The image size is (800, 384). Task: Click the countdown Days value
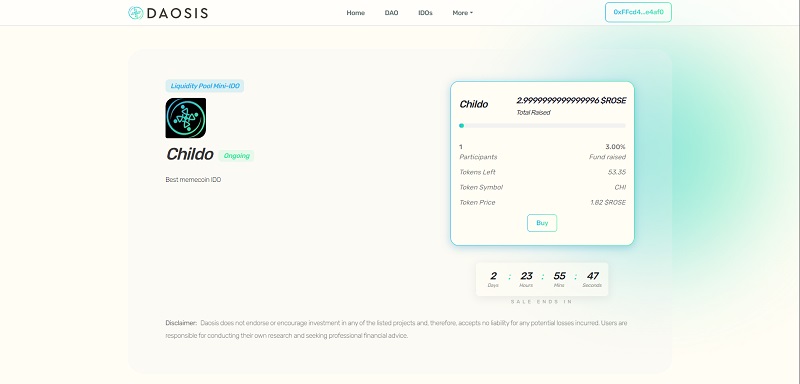coord(493,276)
